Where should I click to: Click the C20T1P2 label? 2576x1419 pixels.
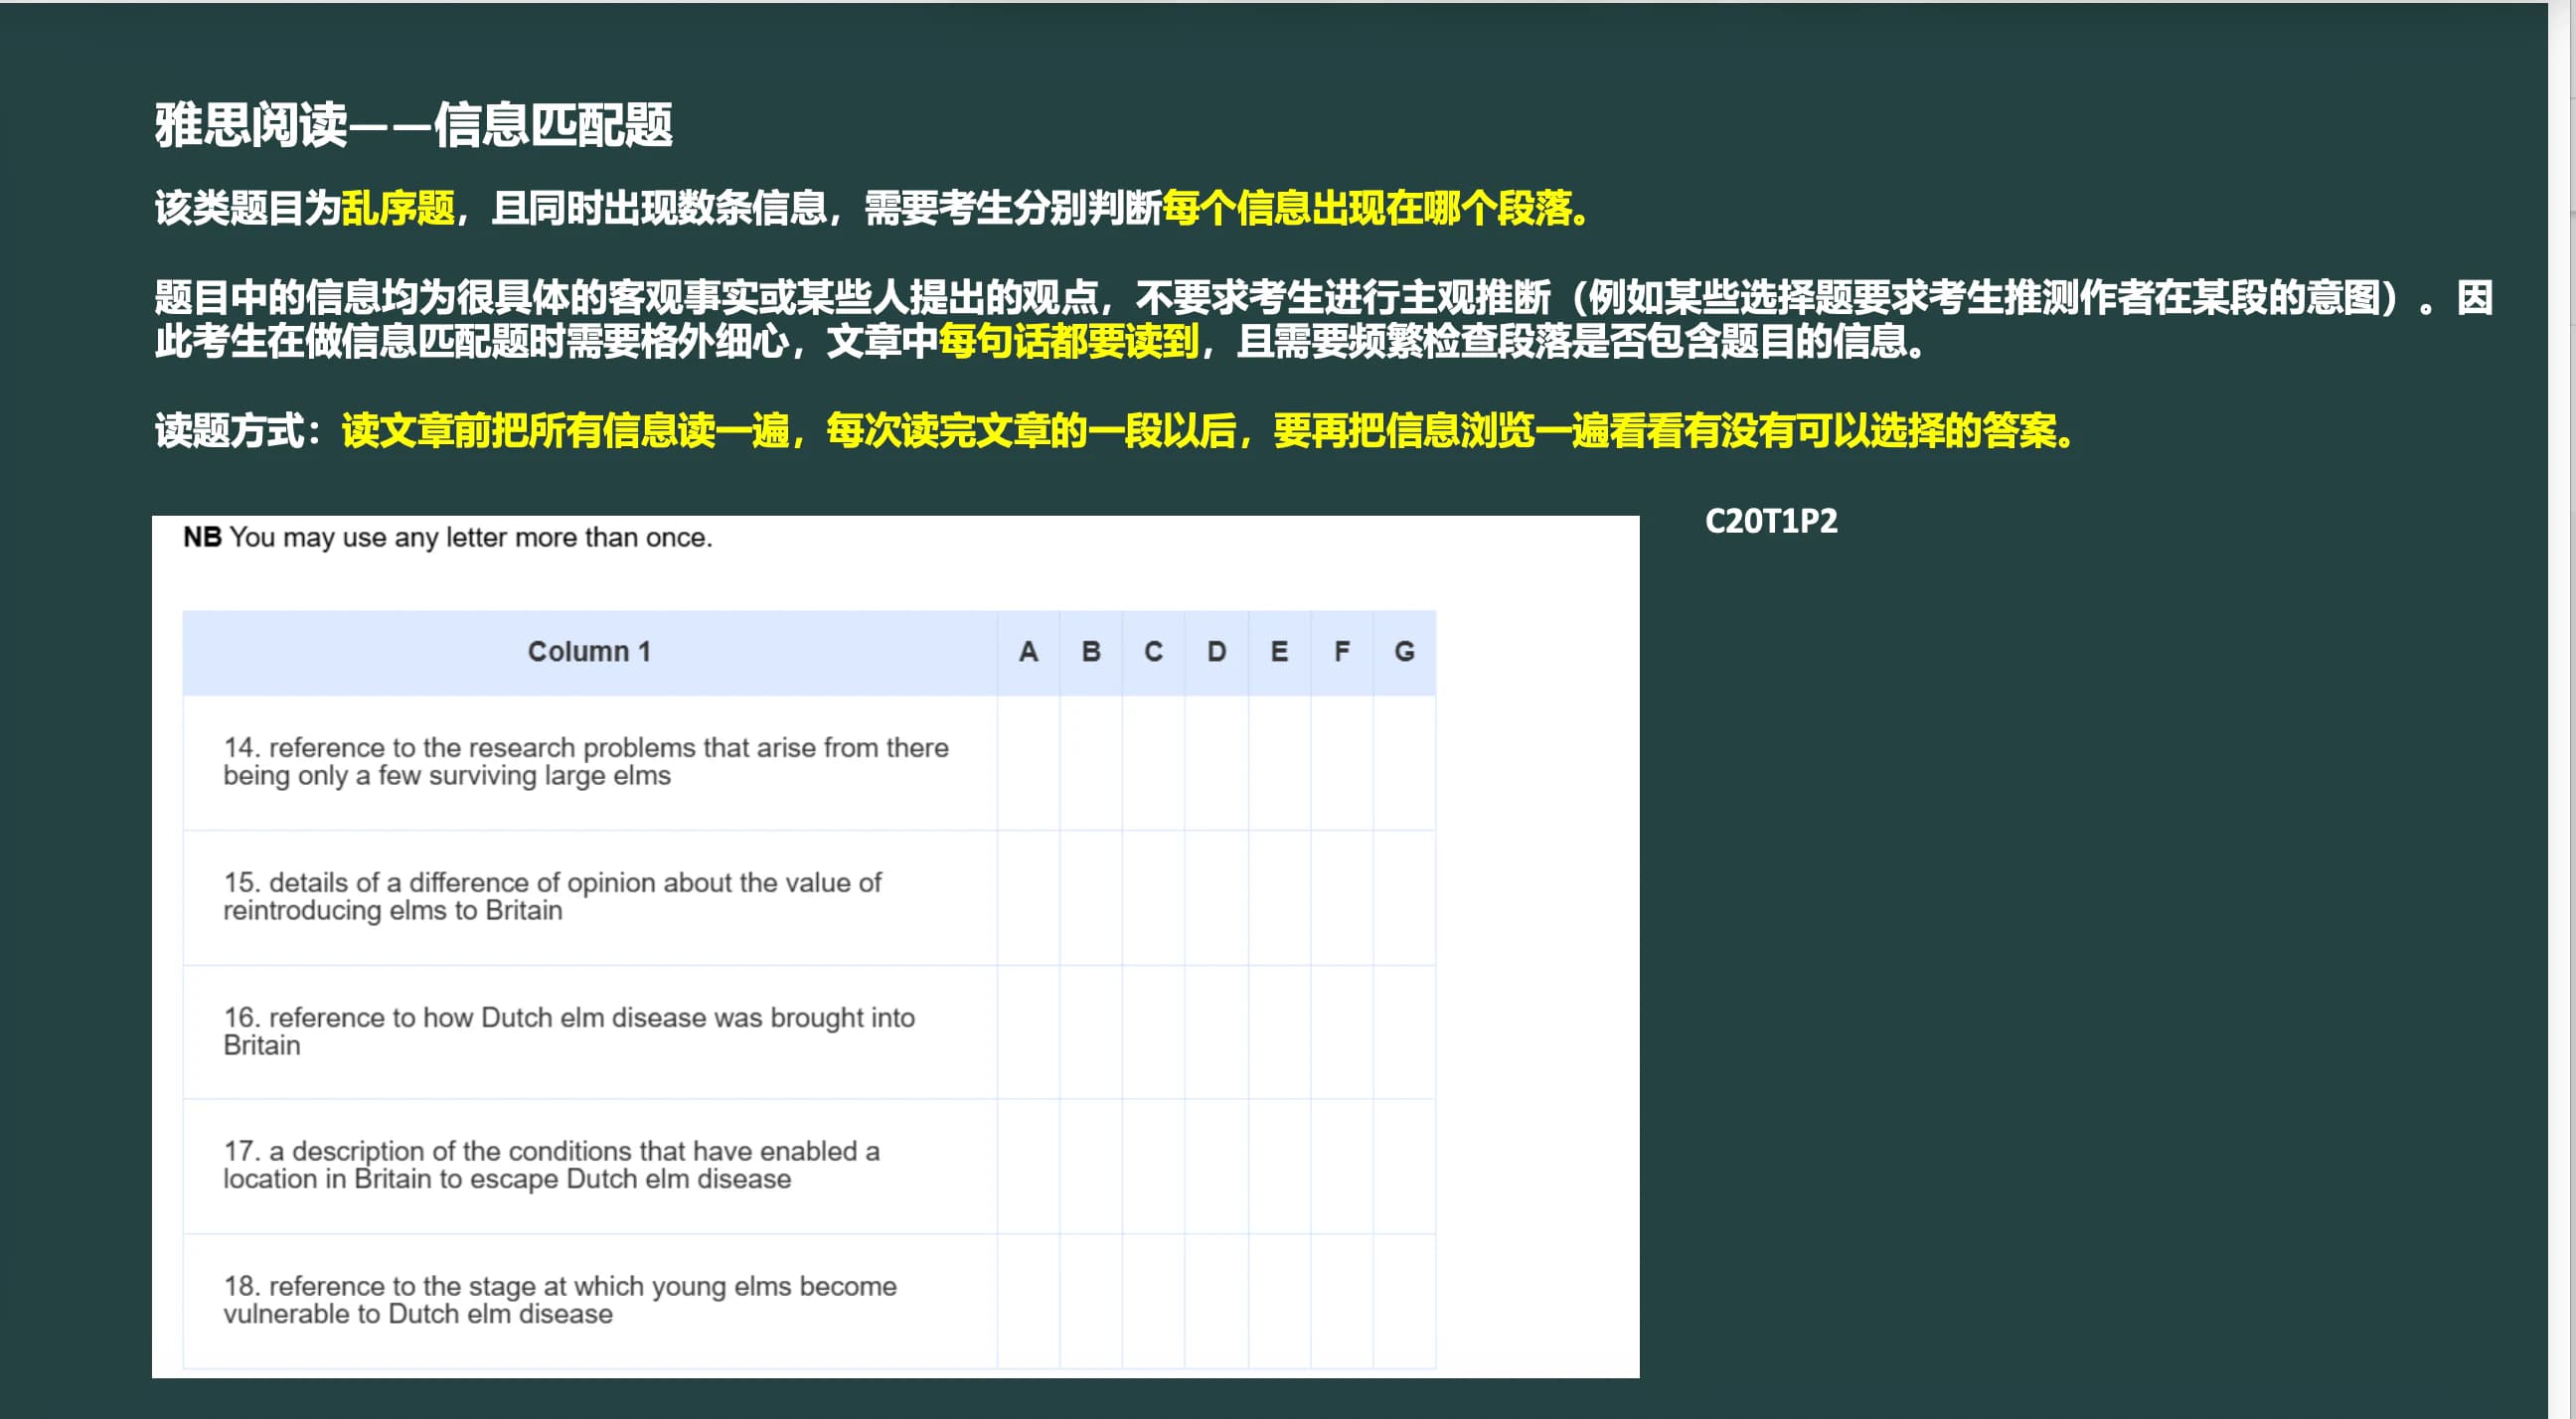[1771, 521]
